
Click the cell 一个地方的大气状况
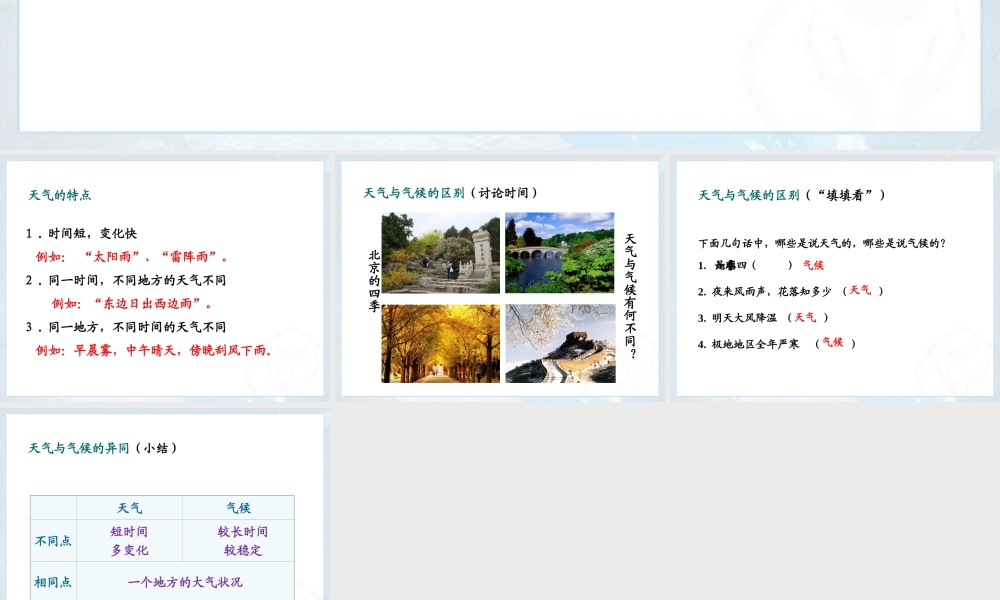pos(185,582)
